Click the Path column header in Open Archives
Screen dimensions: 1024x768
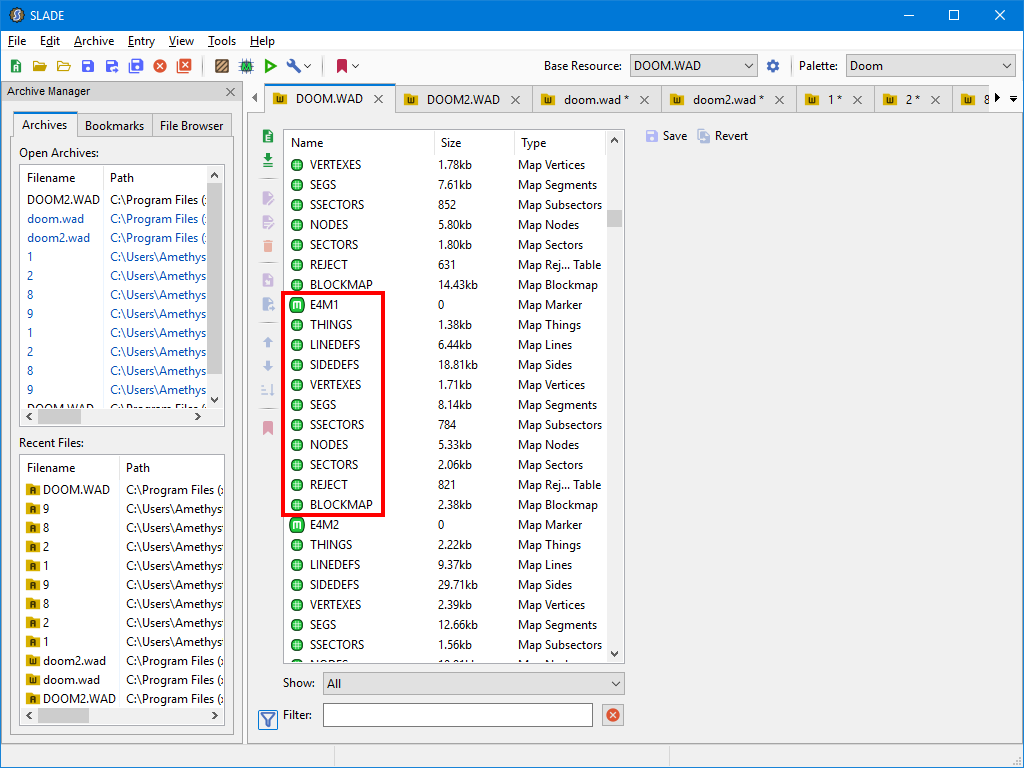pyautogui.click(x=155, y=178)
